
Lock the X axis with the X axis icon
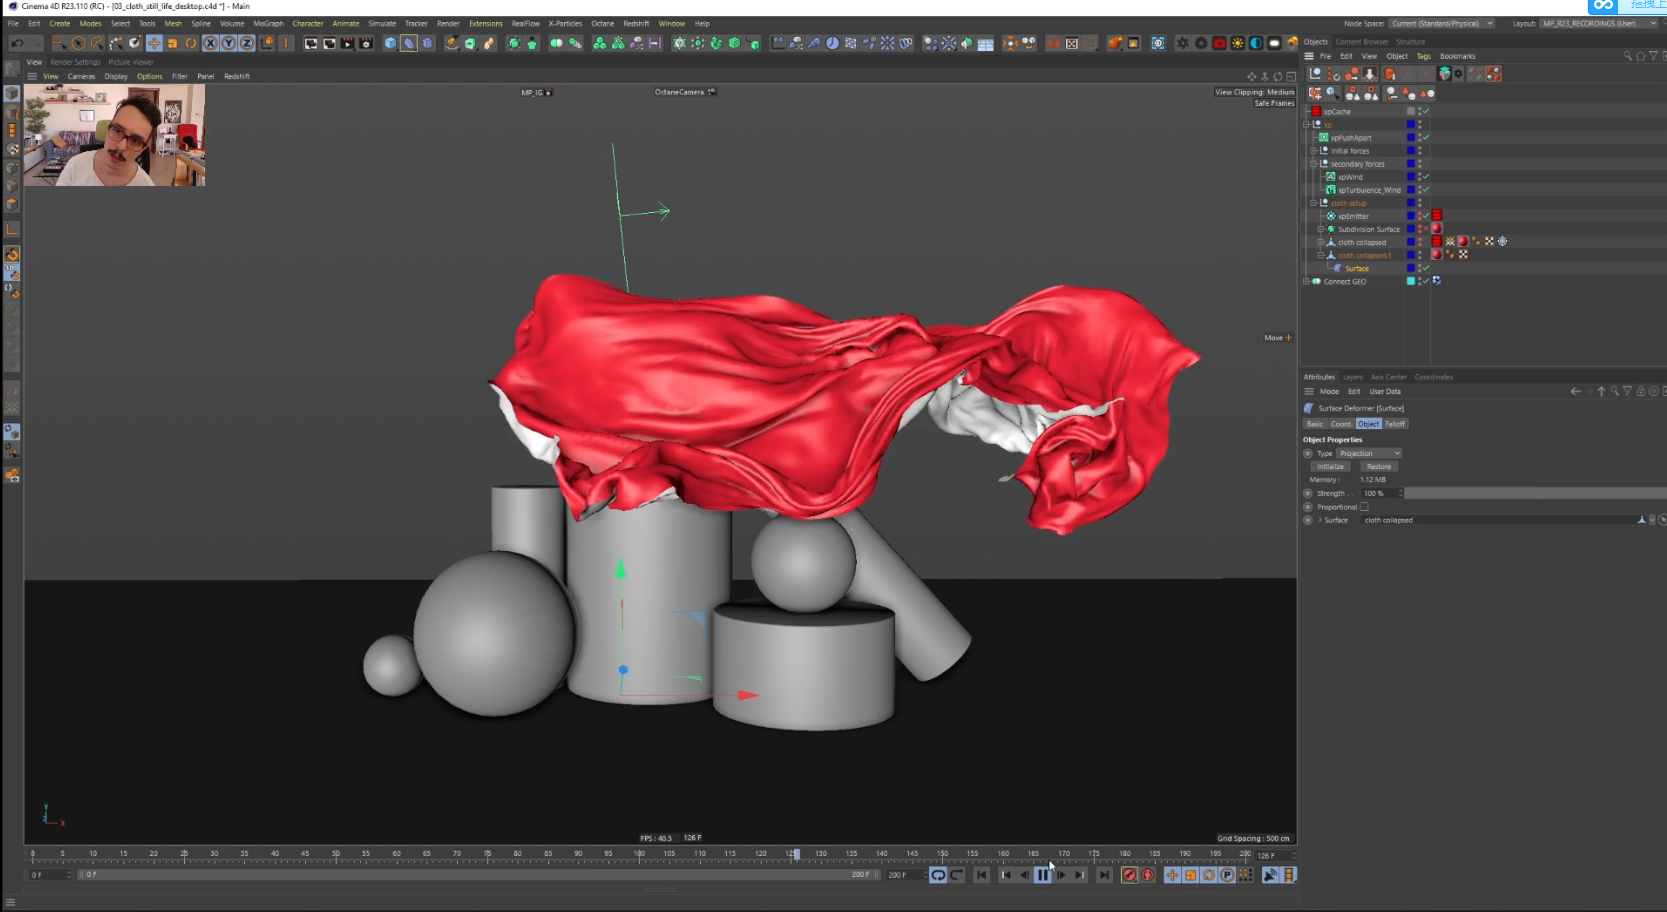pos(211,43)
